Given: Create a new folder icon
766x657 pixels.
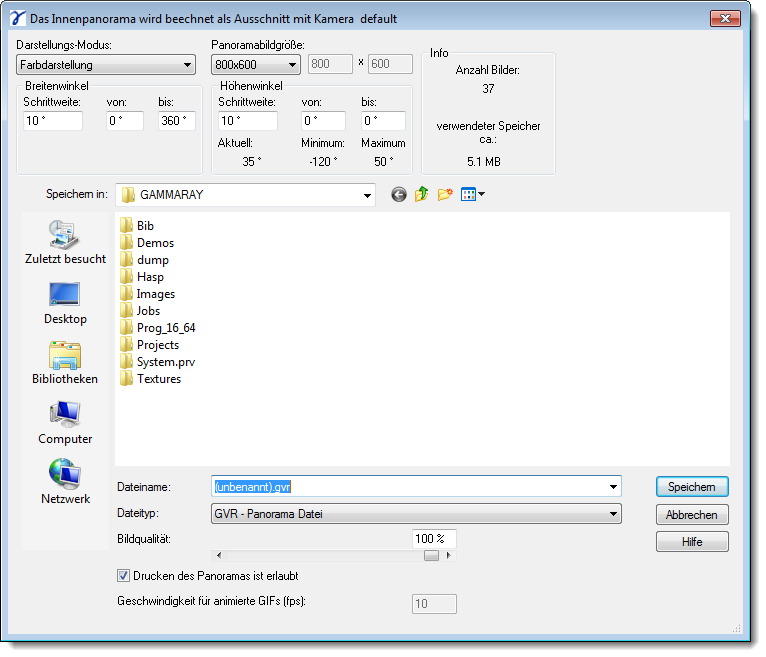Looking at the screenshot, I should pos(445,195).
